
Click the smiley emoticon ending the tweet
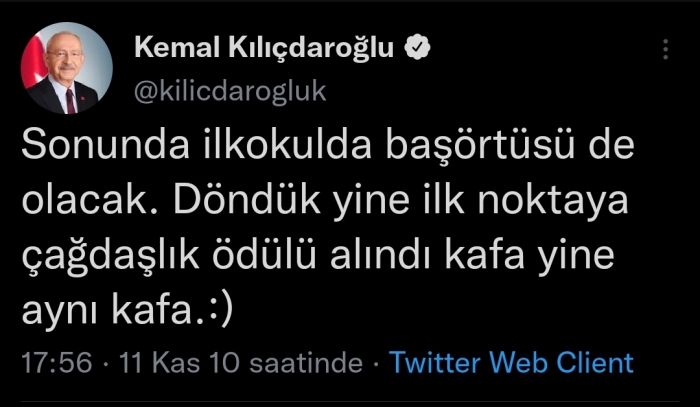click(221, 311)
